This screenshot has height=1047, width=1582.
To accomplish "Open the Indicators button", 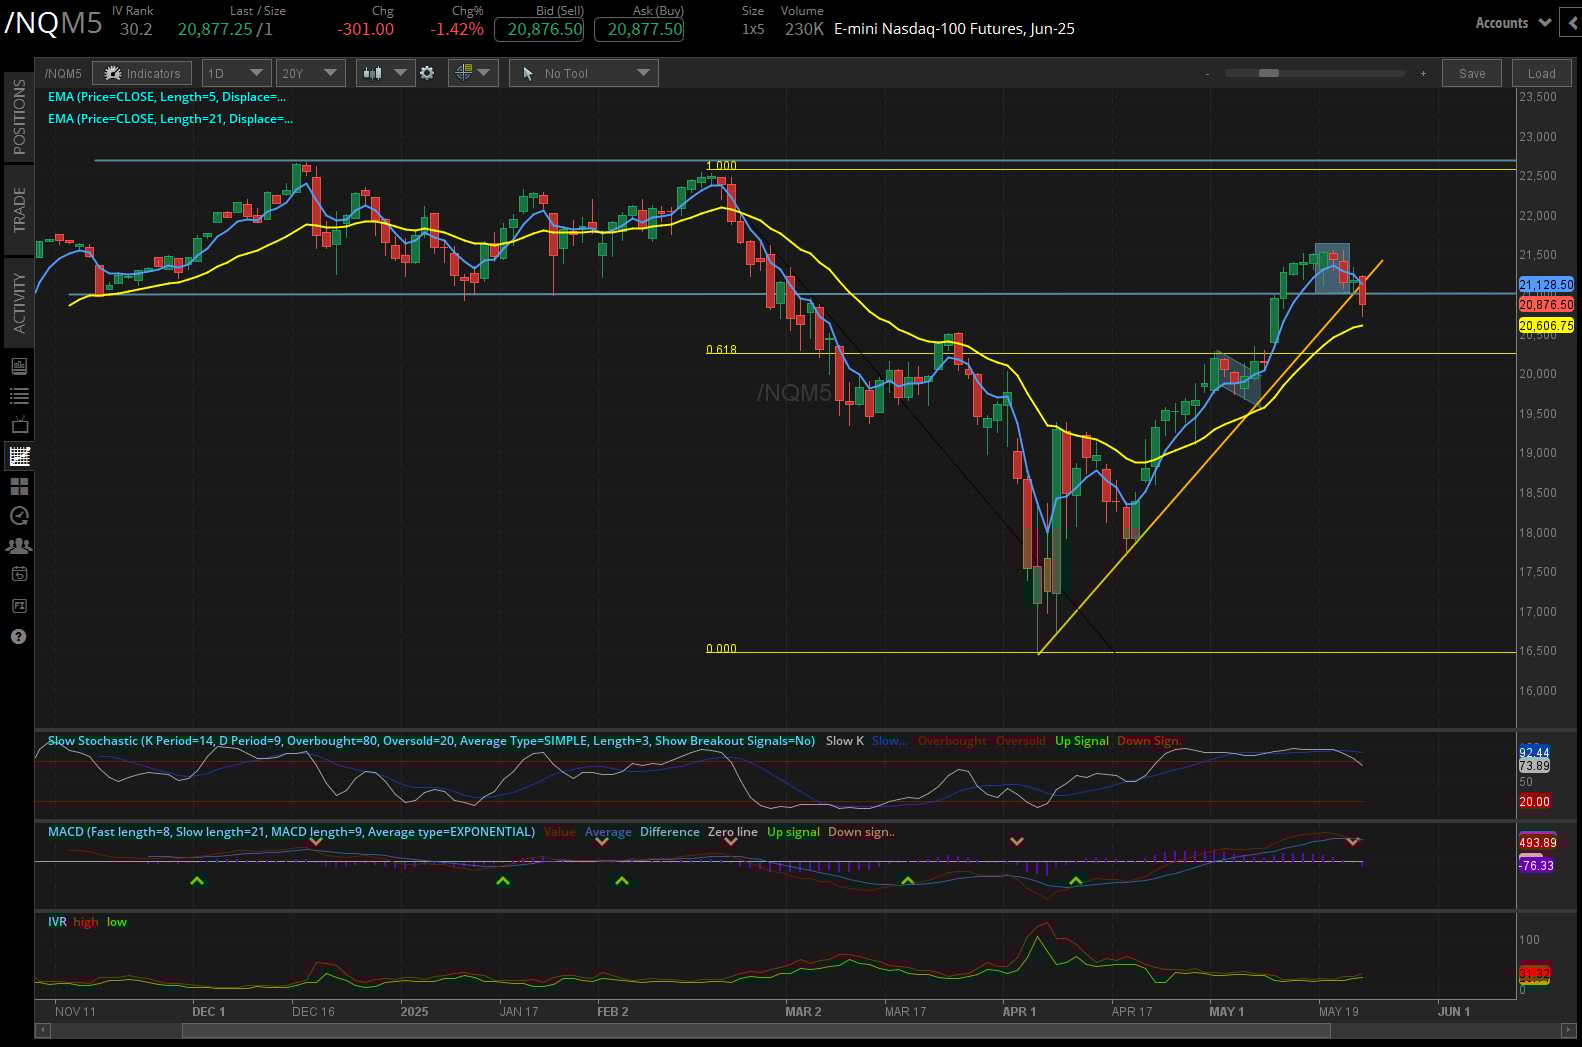I will (143, 73).
